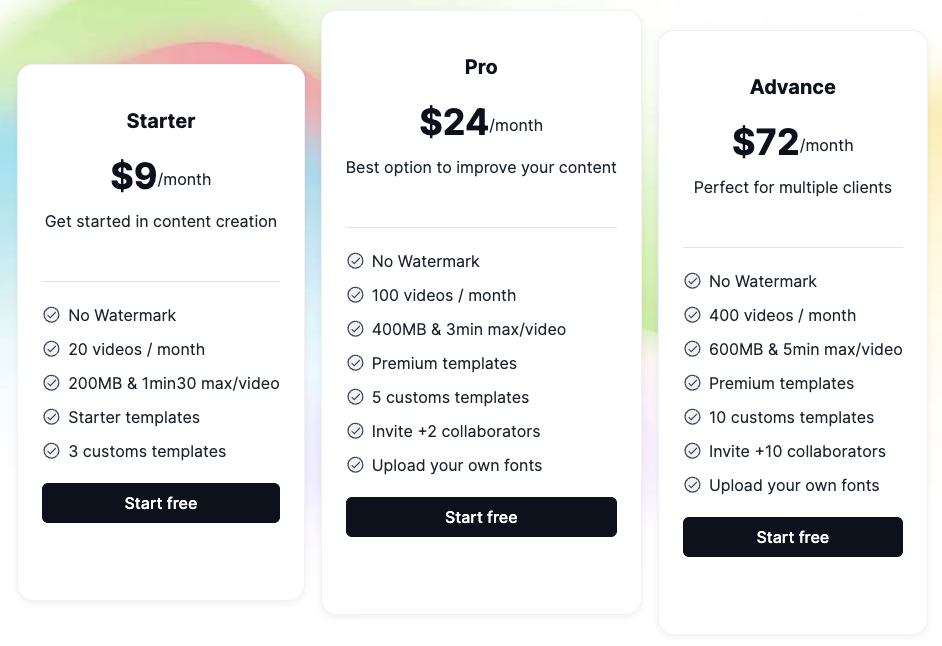Click check icon beside 400MB & 3min max/video
This screenshot has width=942, height=646.
tap(355, 329)
